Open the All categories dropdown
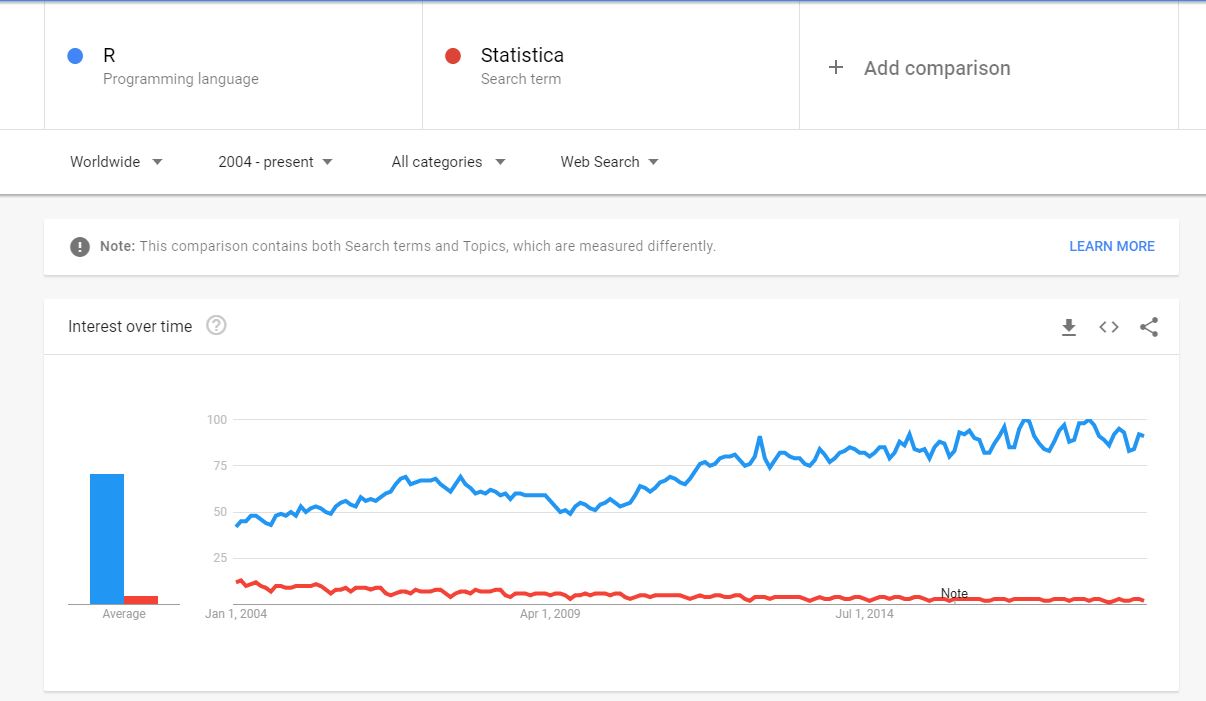 448,162
